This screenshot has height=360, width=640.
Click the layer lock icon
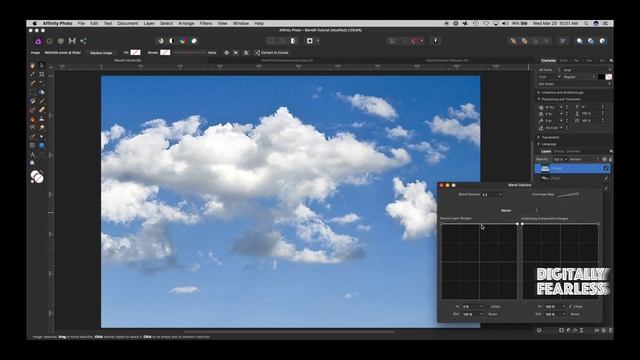610,159
